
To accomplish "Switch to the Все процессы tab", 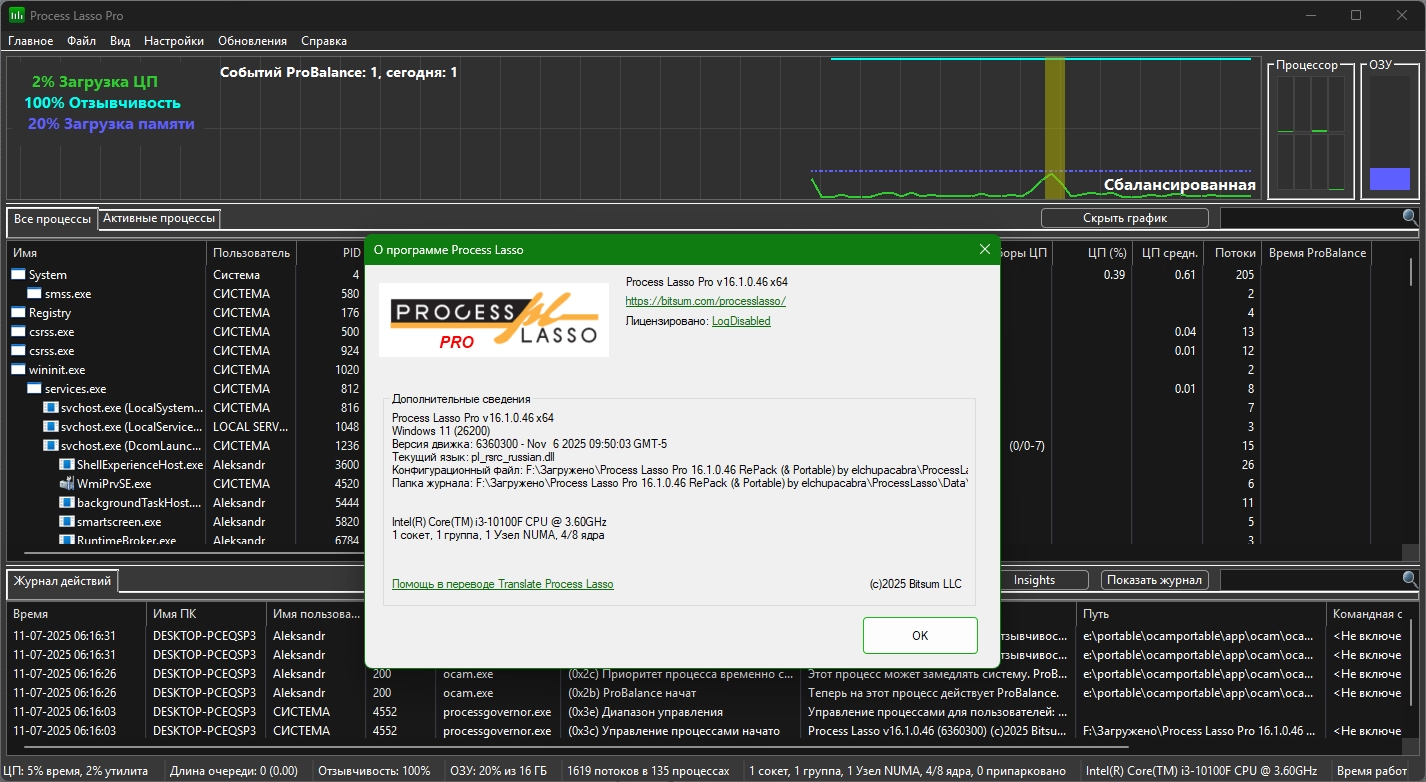I will pos(52,218).
